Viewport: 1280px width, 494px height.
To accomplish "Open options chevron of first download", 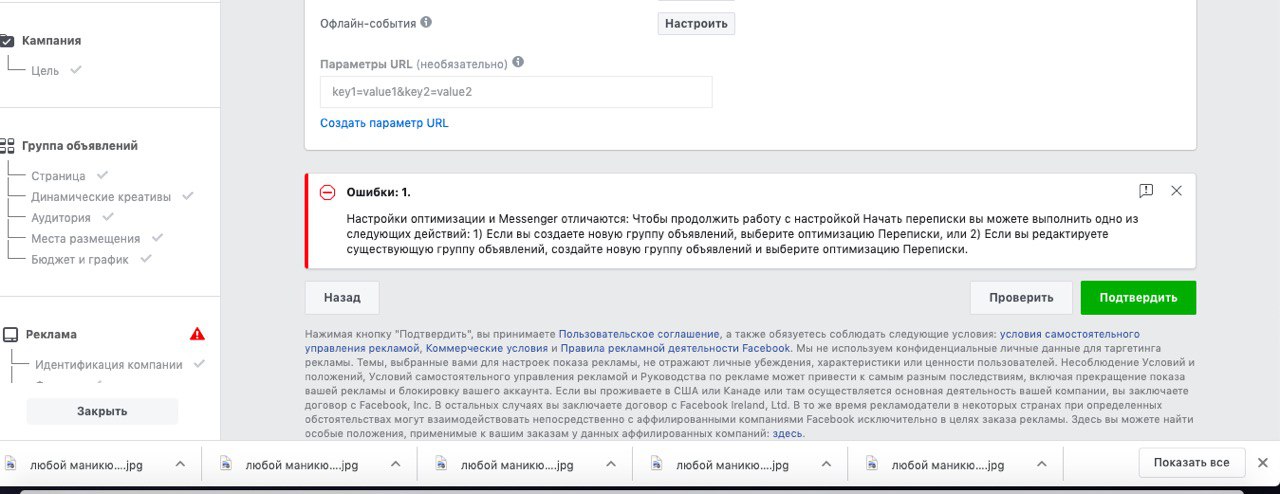I will coord(180,464).
